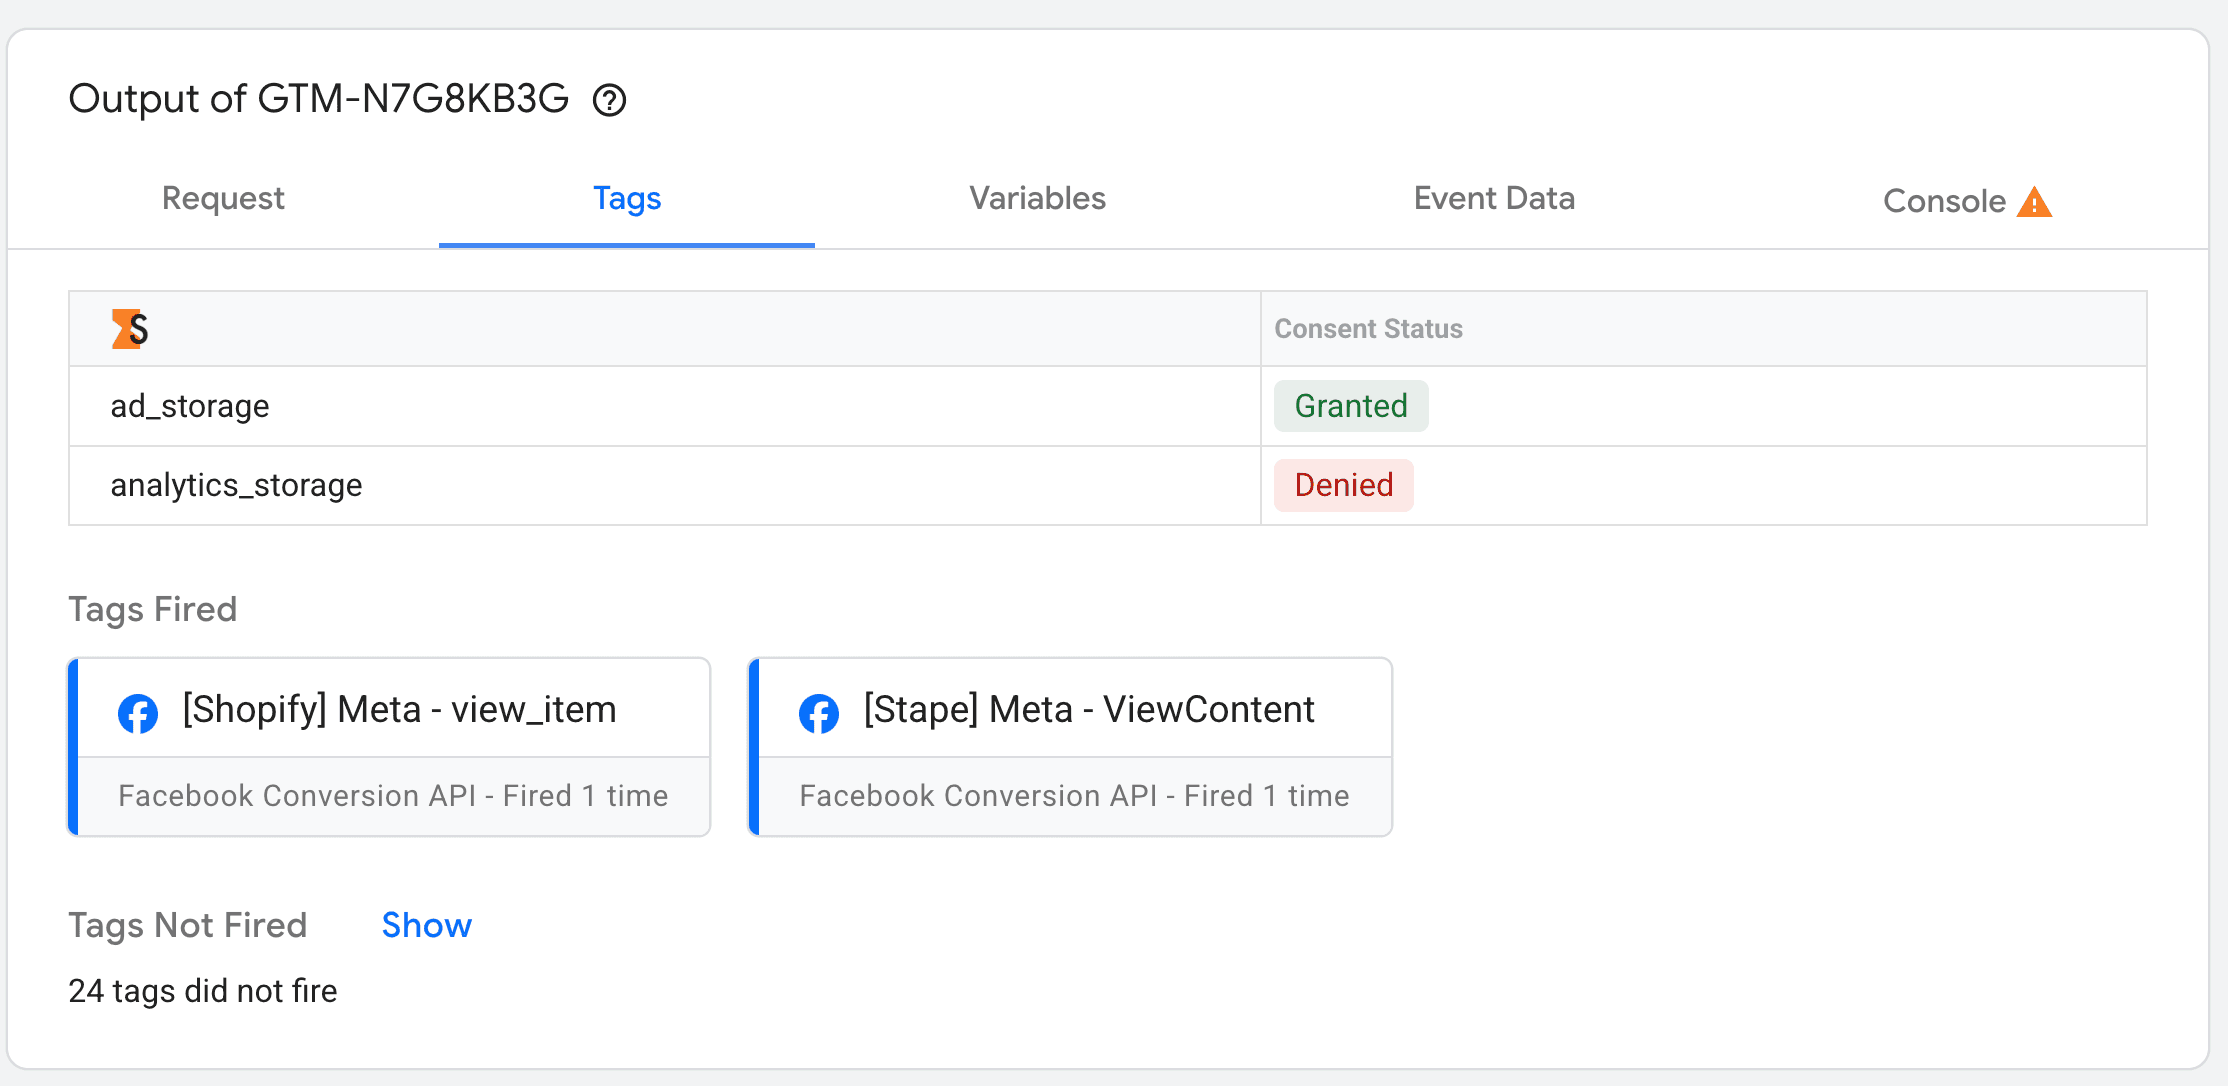The image size is (2228, 1086).
Task: Select the Tags tab
Action: click(627, 198)
